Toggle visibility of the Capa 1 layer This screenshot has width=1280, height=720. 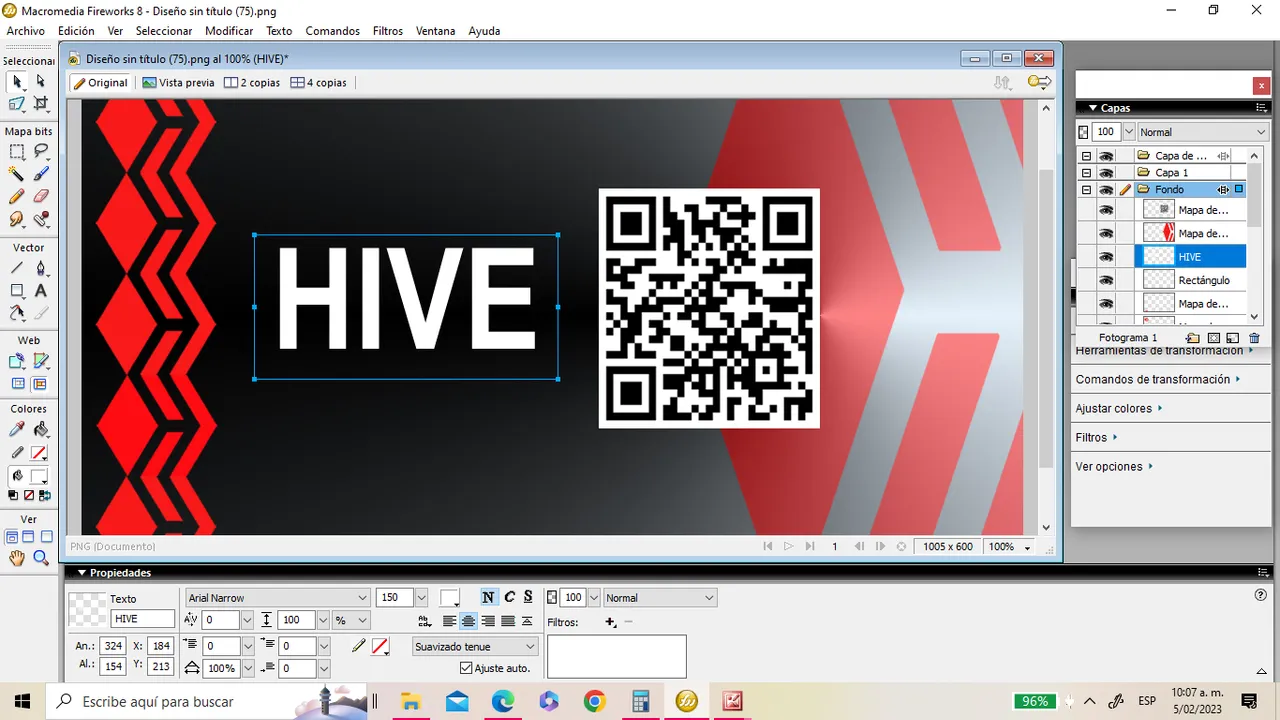click(x=1106, y=173)
